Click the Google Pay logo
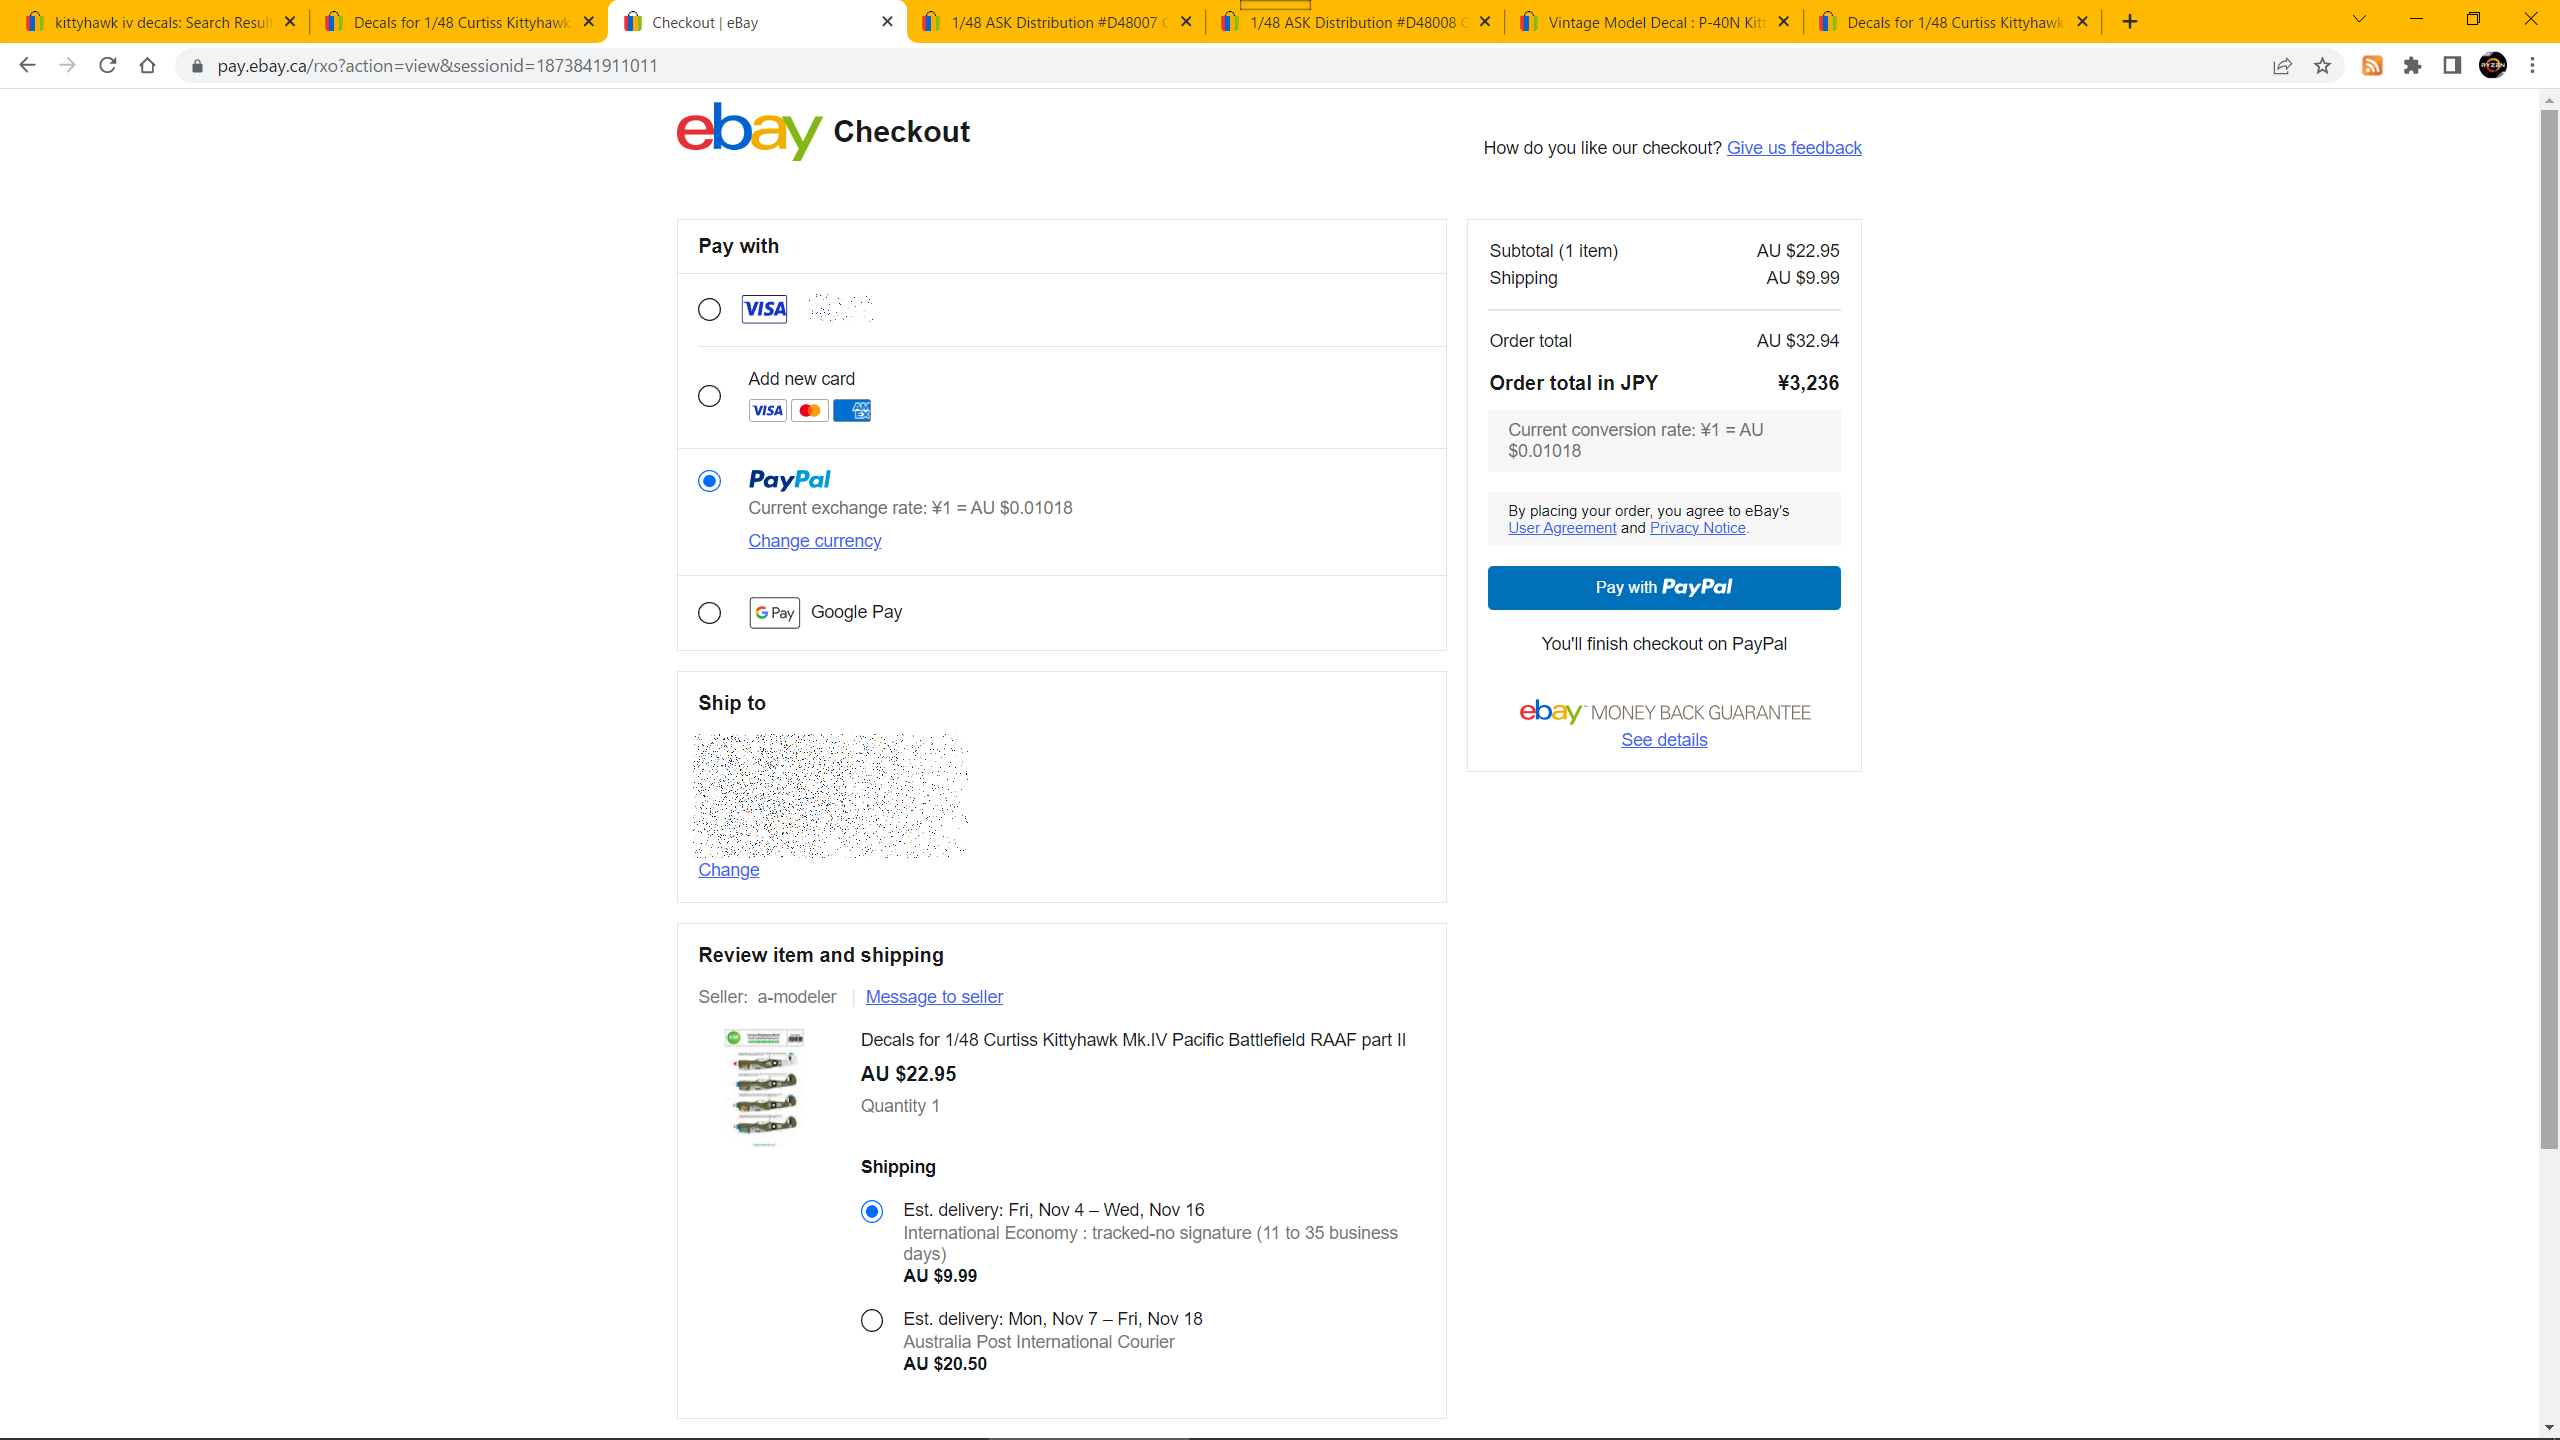 coord(775,613)
